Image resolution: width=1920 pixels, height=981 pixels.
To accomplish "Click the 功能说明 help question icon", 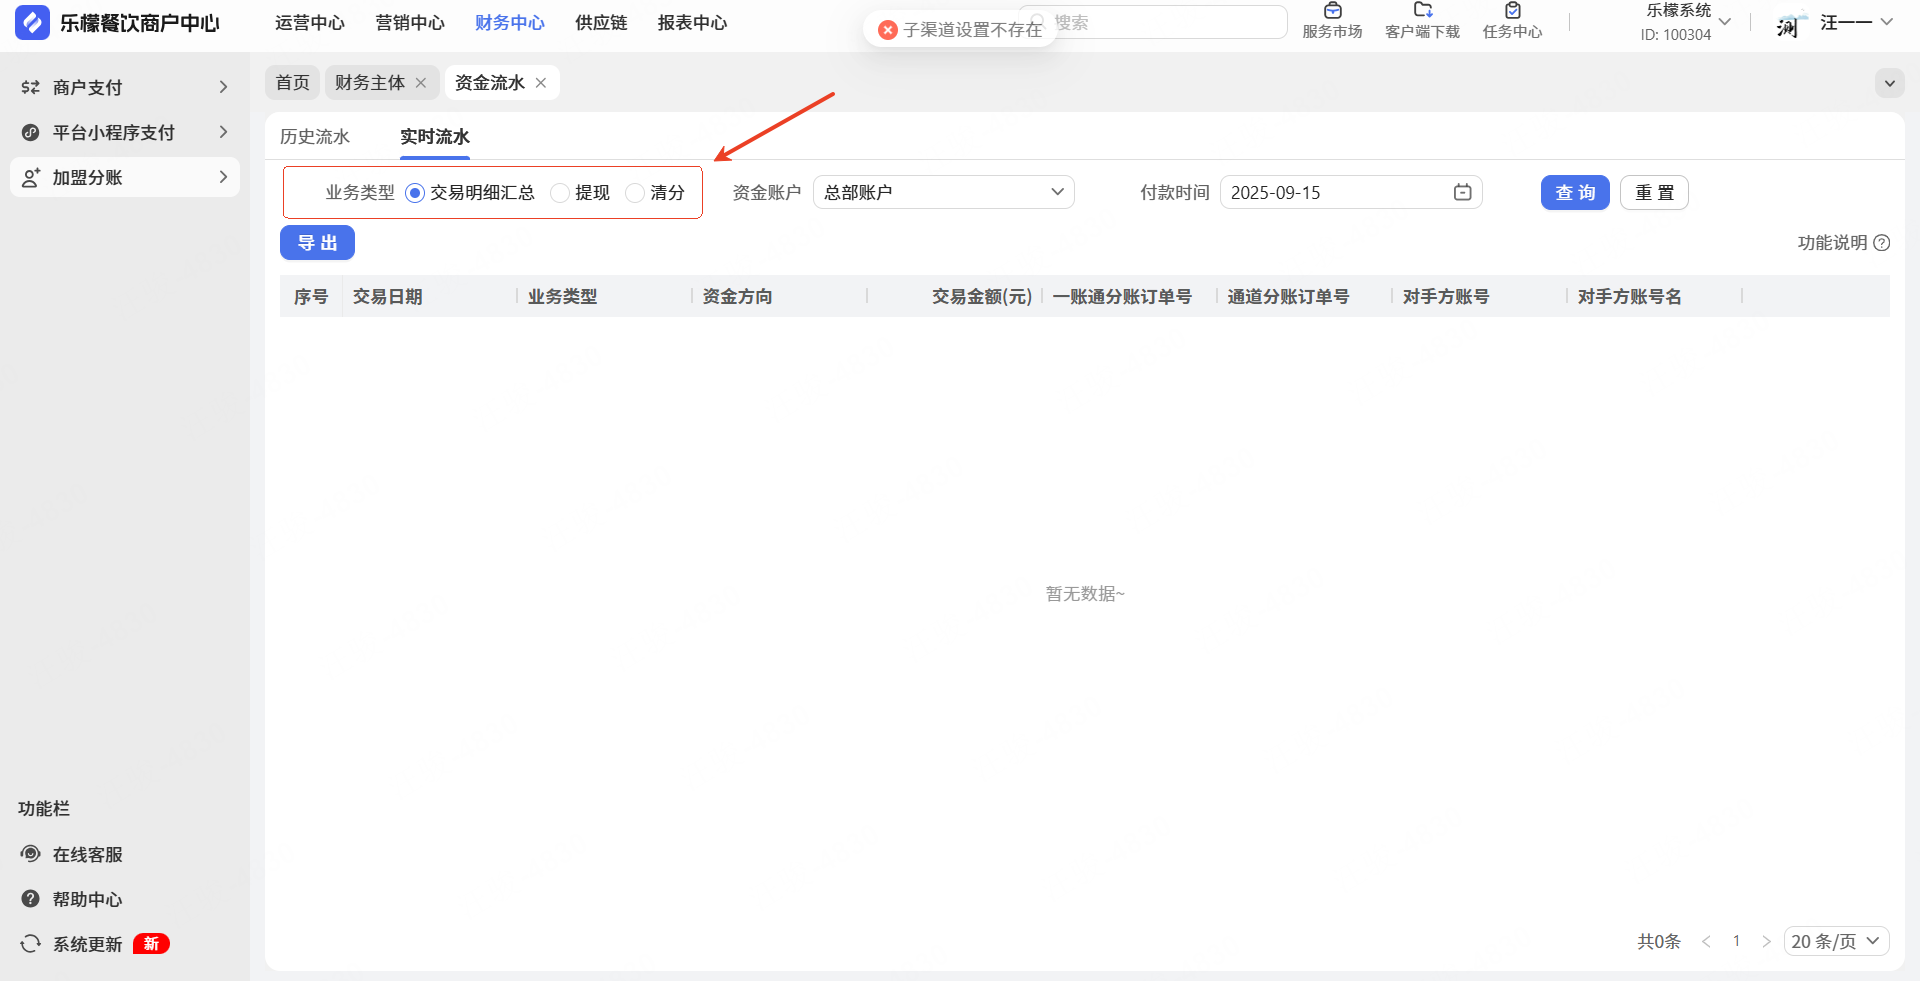I will (1881, 243).
